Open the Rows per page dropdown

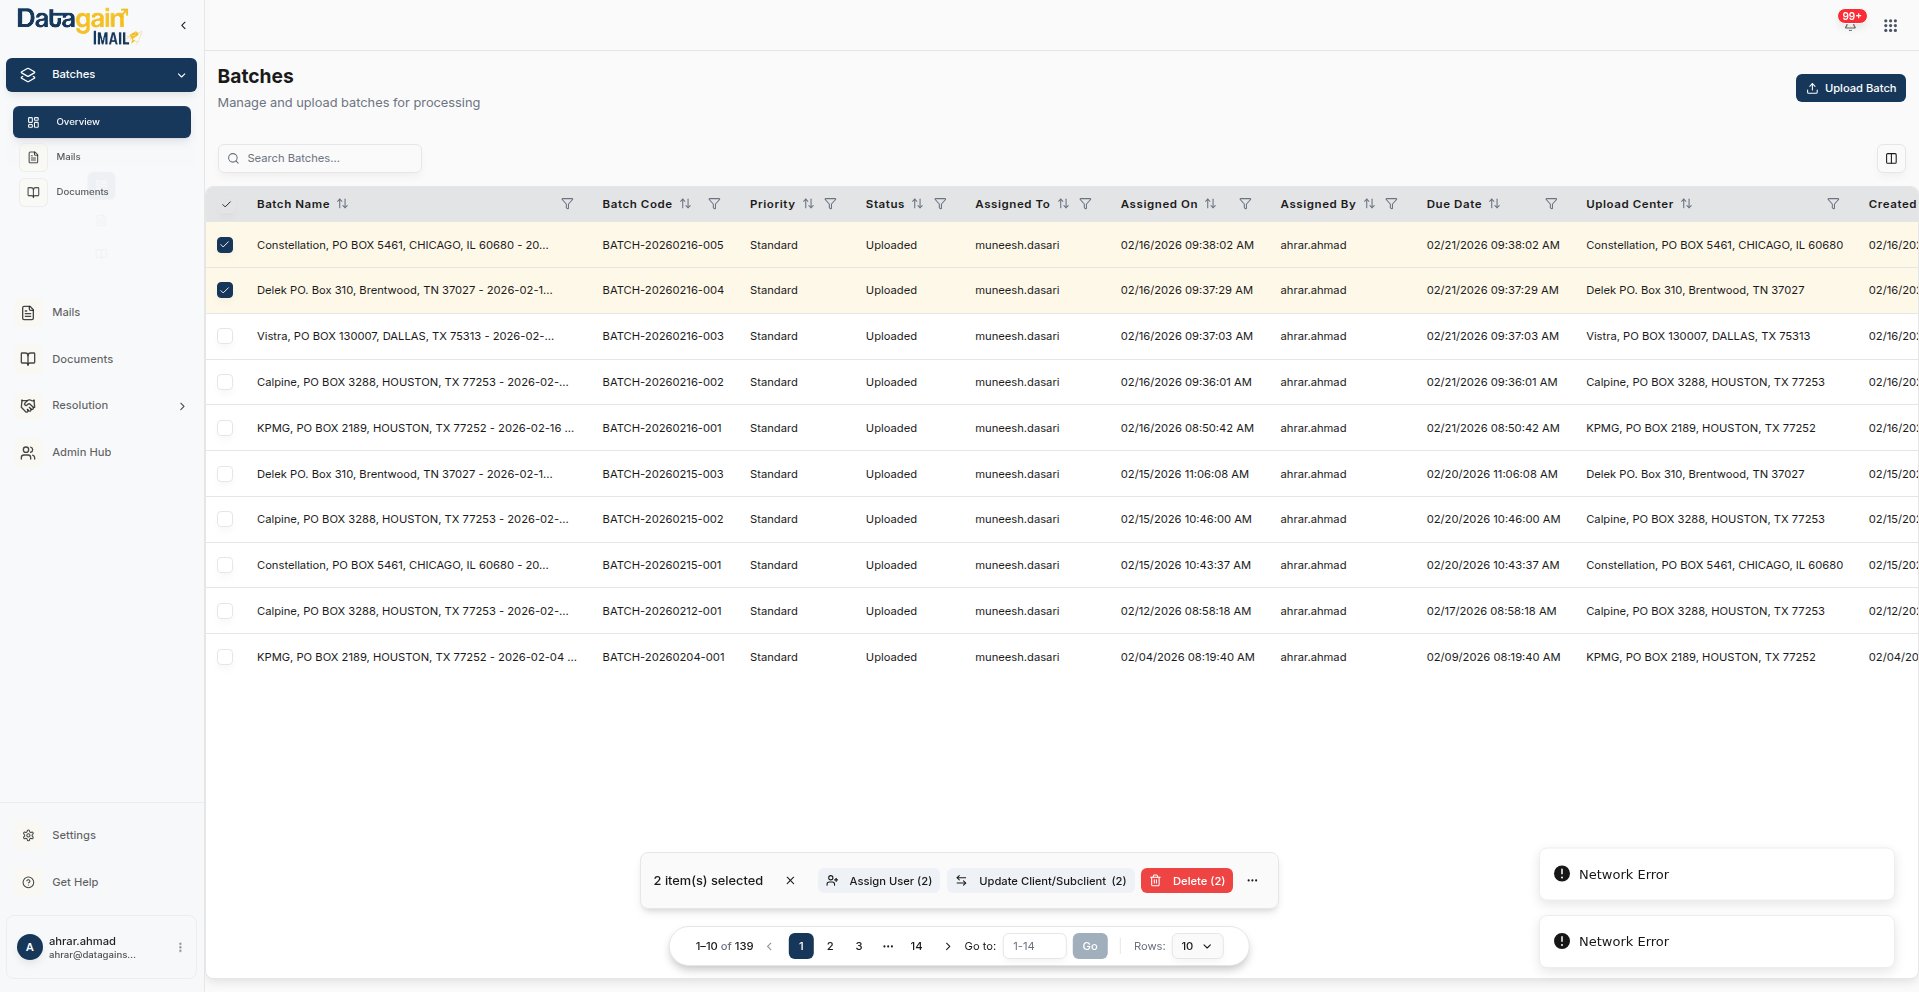pyautogui.click(x=1196, y=946)
